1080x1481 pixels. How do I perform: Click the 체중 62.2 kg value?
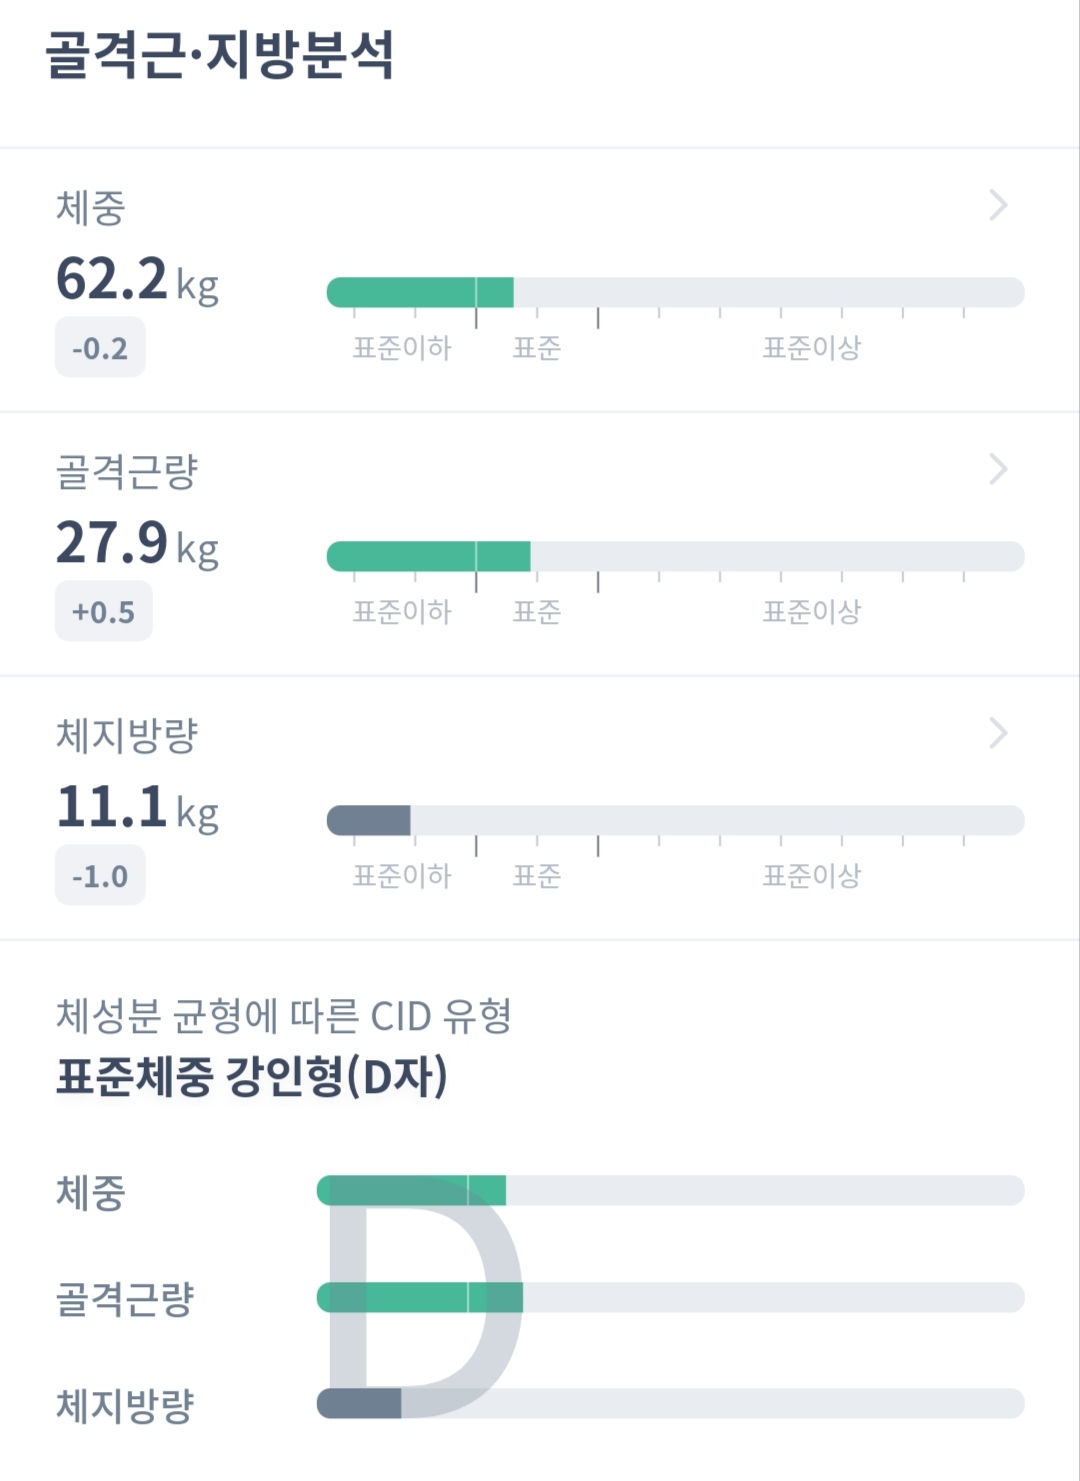tap(137, 279)
